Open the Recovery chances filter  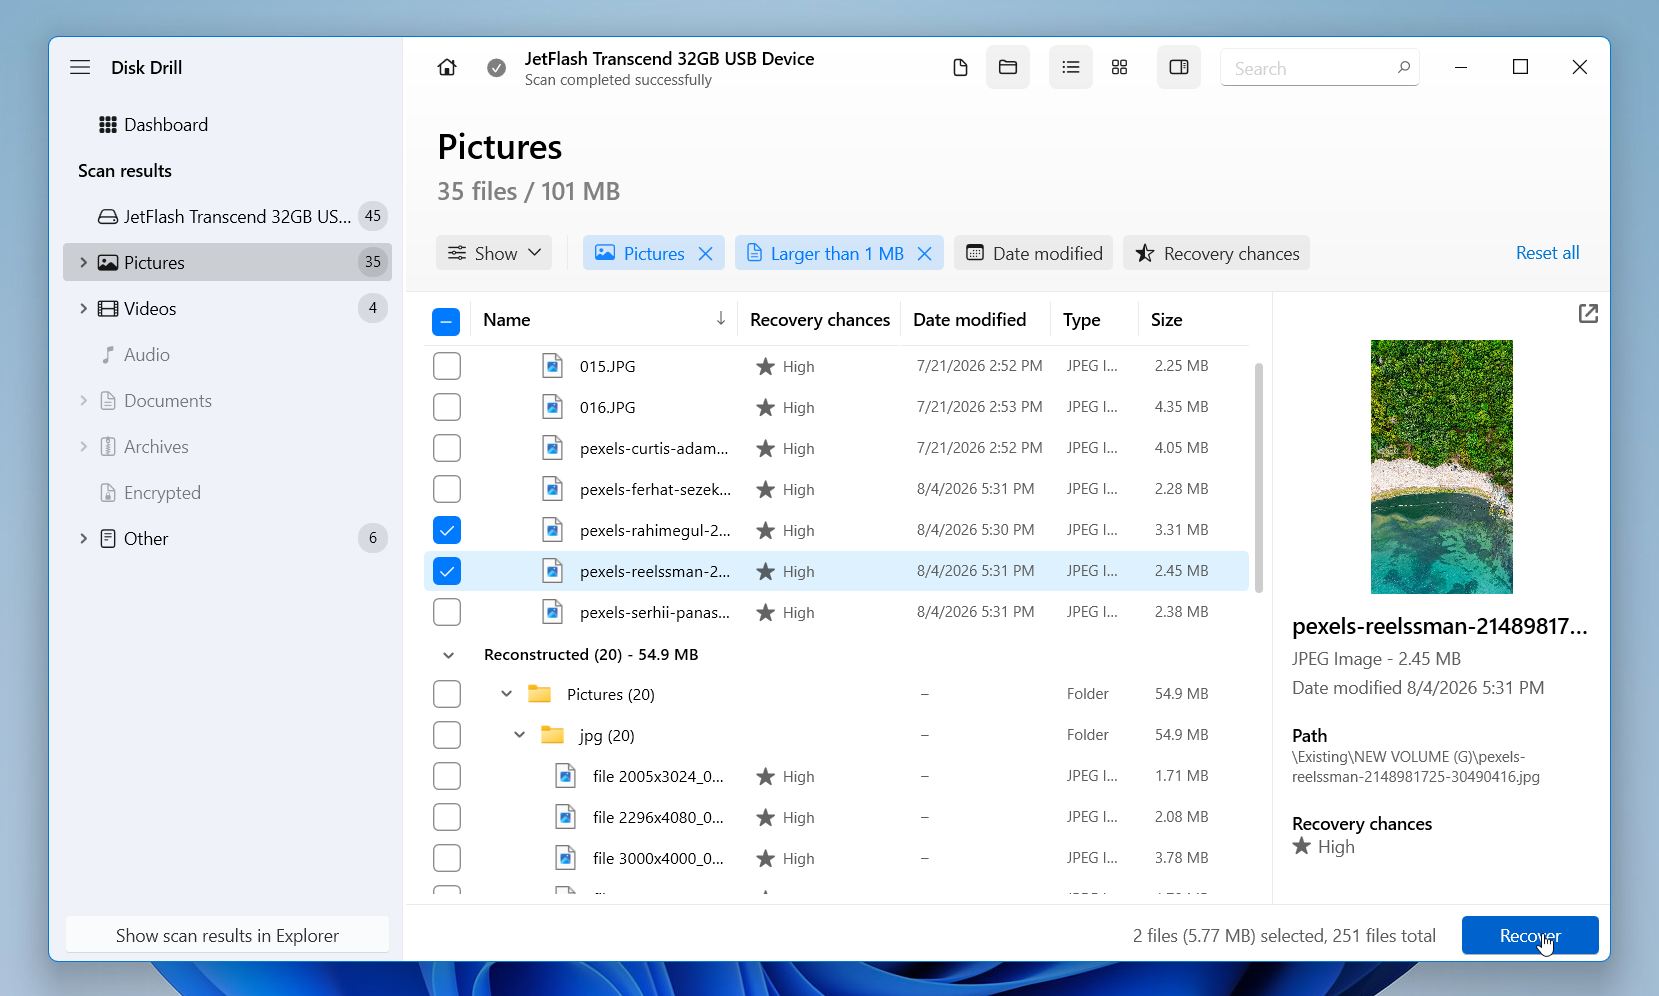[1217, 253]
